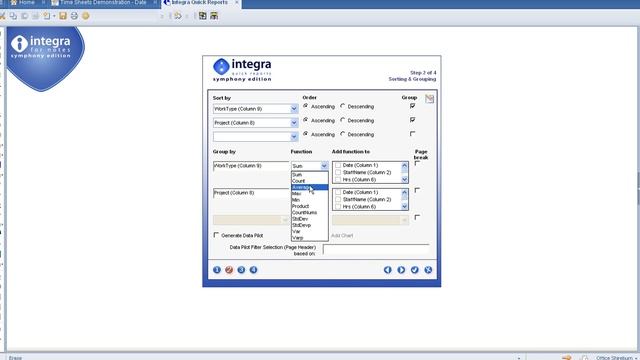The width and height of the screenshot is (640, 360).
Task: Choose Var from the function list
Action: 309,231
